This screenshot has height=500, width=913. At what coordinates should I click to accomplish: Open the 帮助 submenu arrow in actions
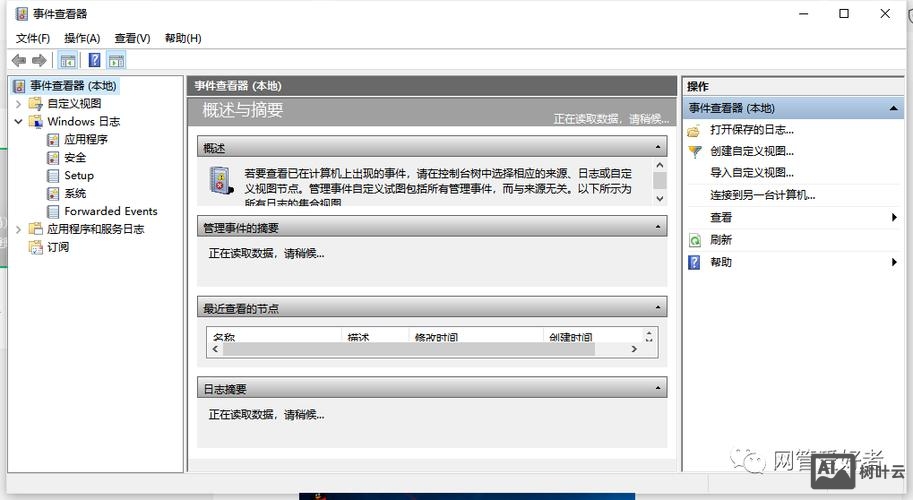click(x=894, y=262)
